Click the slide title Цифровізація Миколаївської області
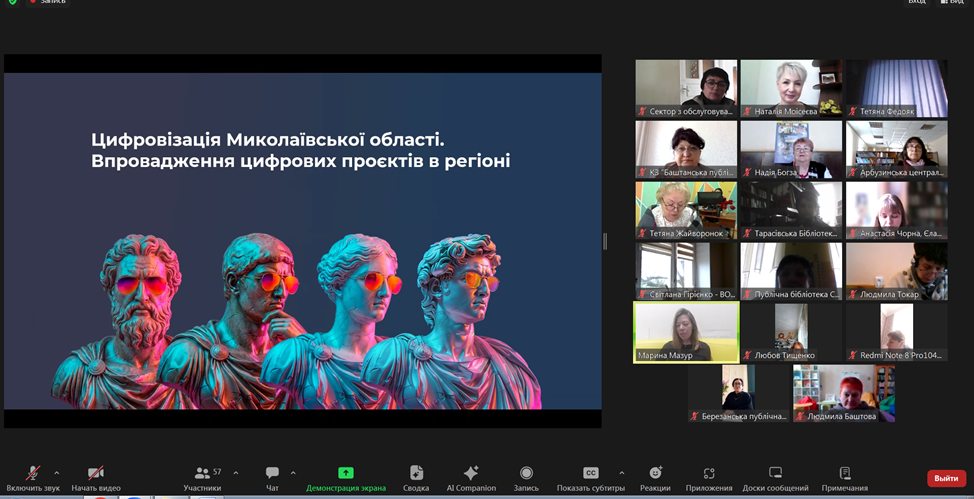 [x=268, y=139]
